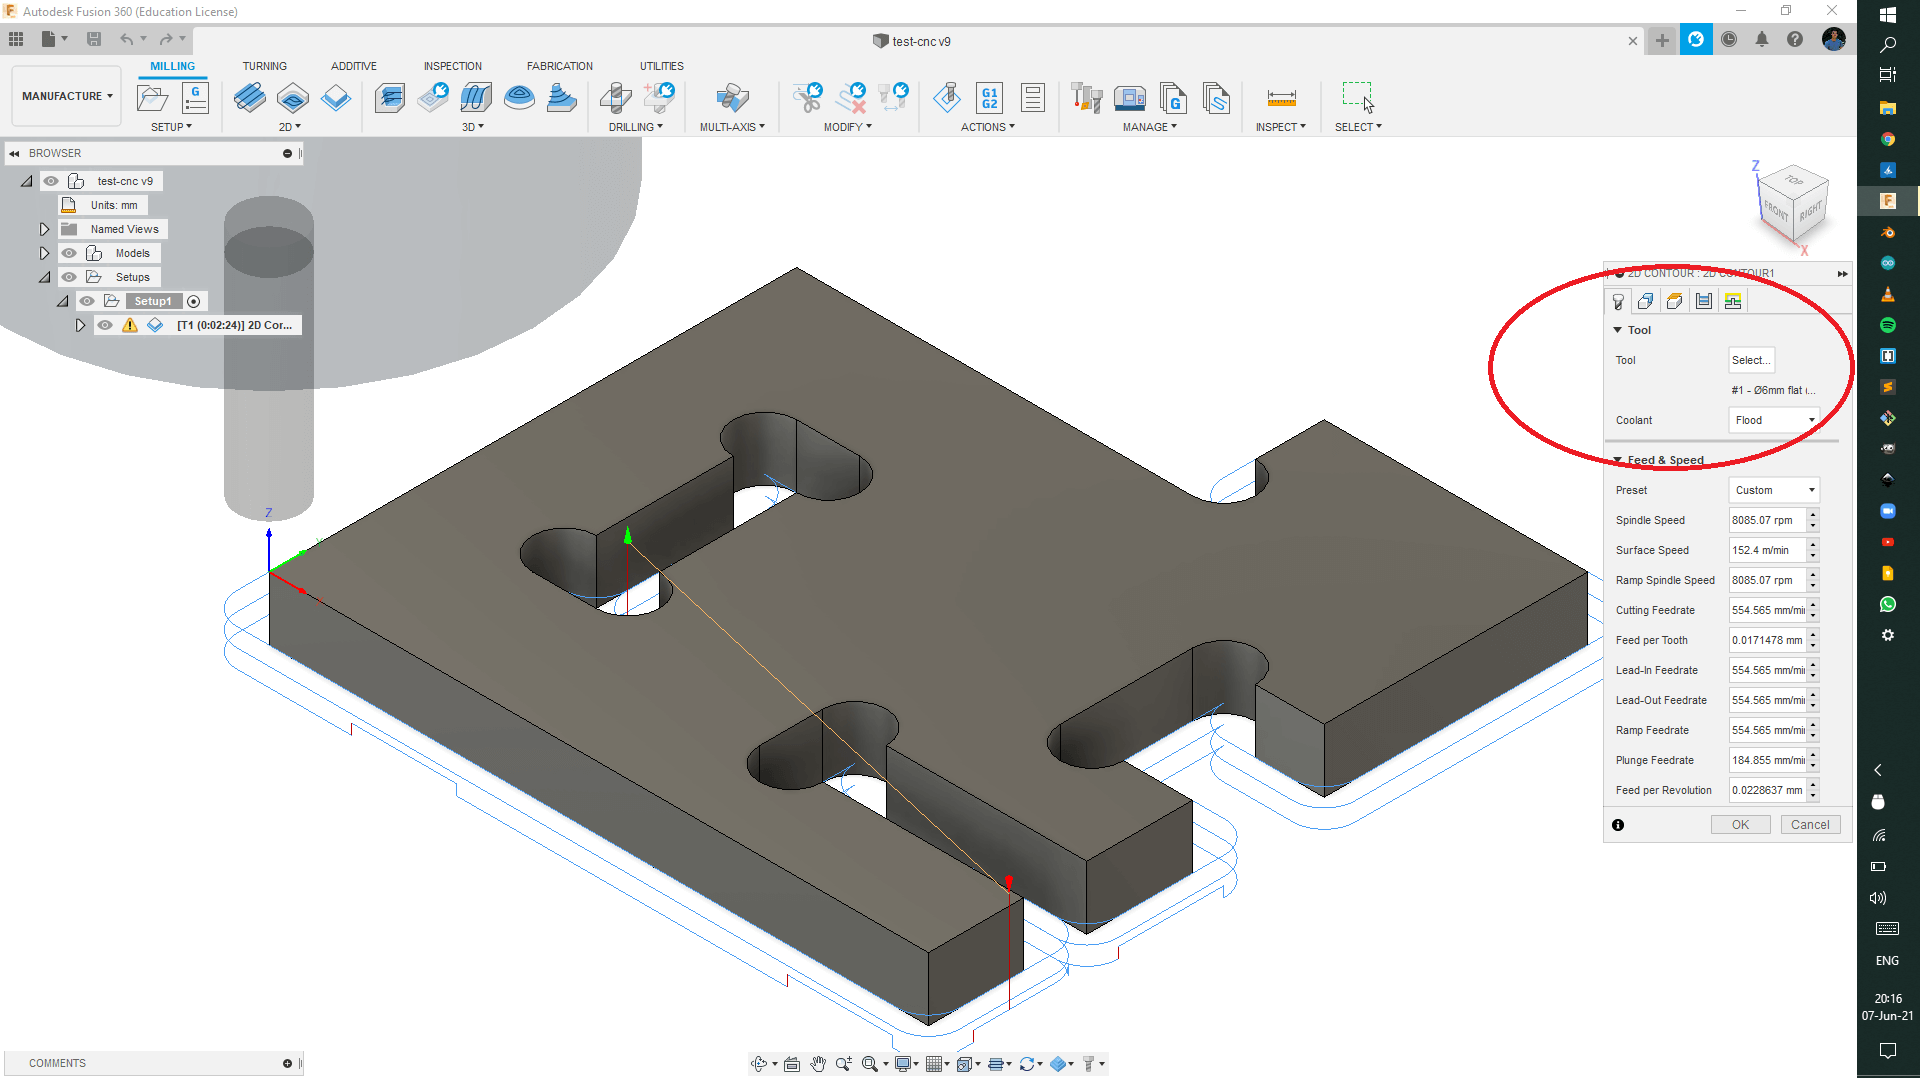
Task: Switch to the FABRICATION tab
Action: 560,66
